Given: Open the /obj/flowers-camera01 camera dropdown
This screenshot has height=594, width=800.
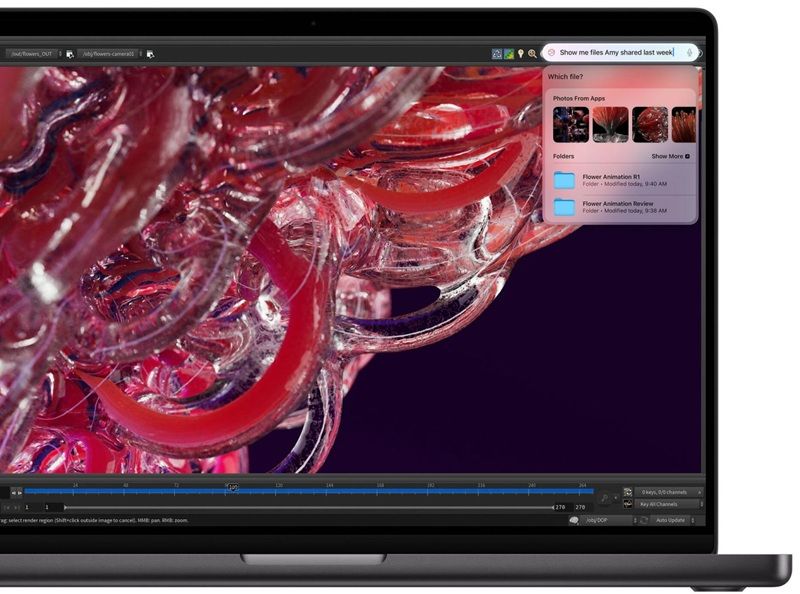Looking at the screenshot, I should coord(110,54).
